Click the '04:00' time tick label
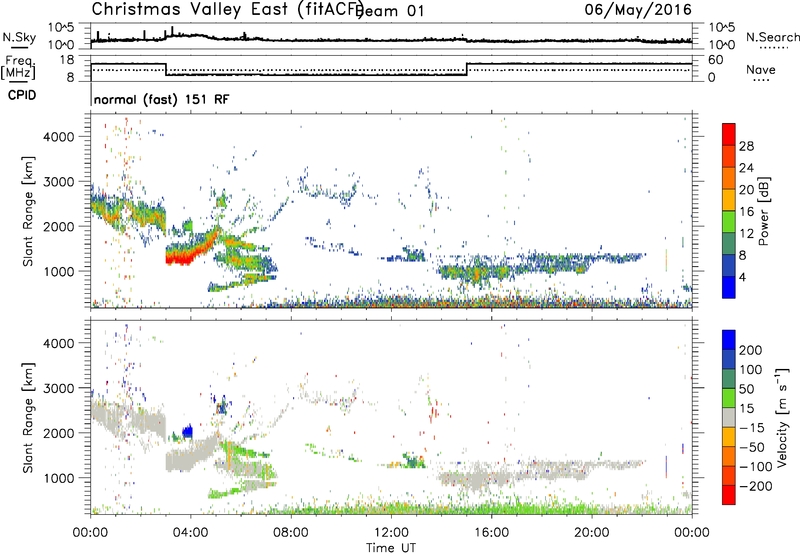The image size is (800, 554). (x=191, y=533)
